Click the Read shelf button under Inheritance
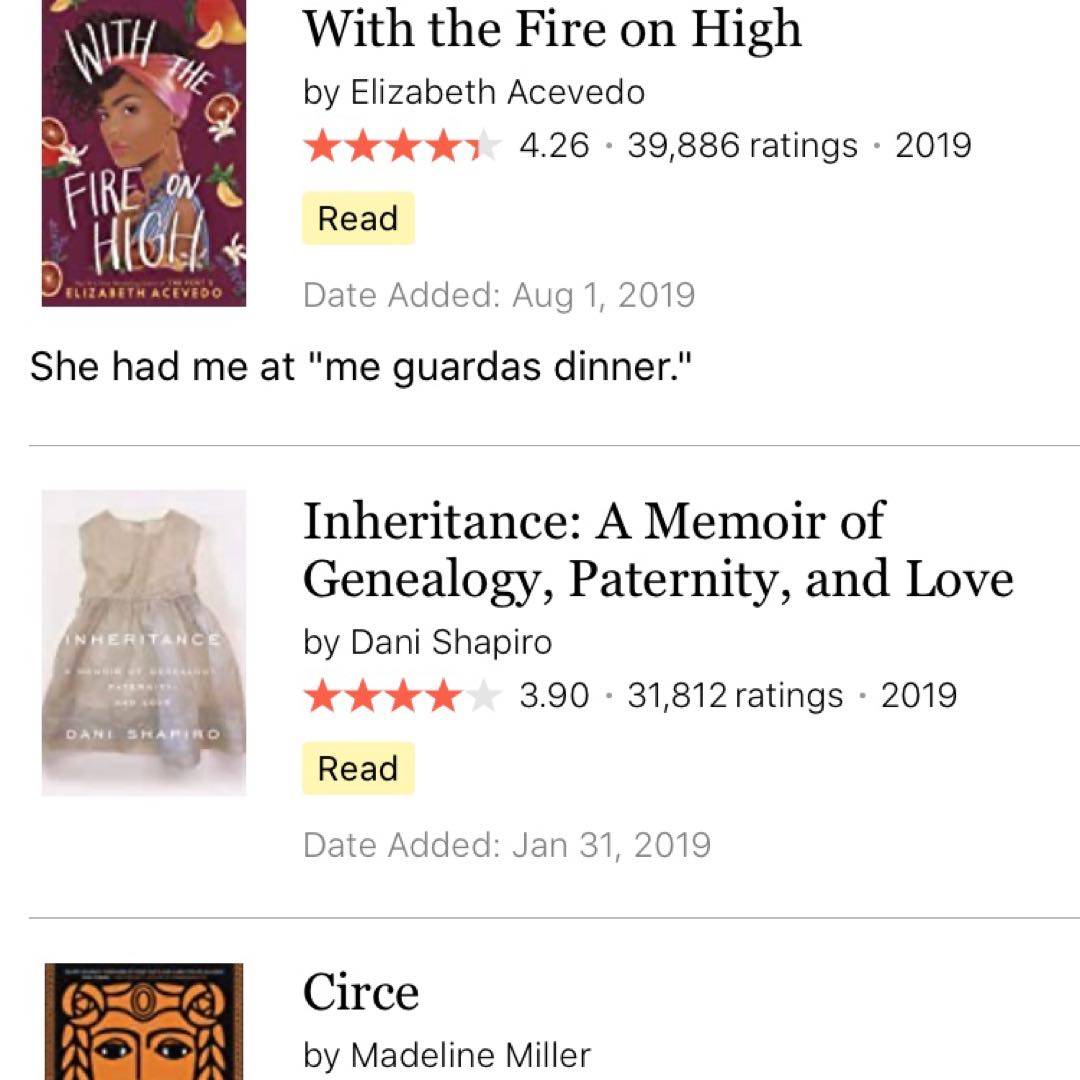 coord(358,768)
